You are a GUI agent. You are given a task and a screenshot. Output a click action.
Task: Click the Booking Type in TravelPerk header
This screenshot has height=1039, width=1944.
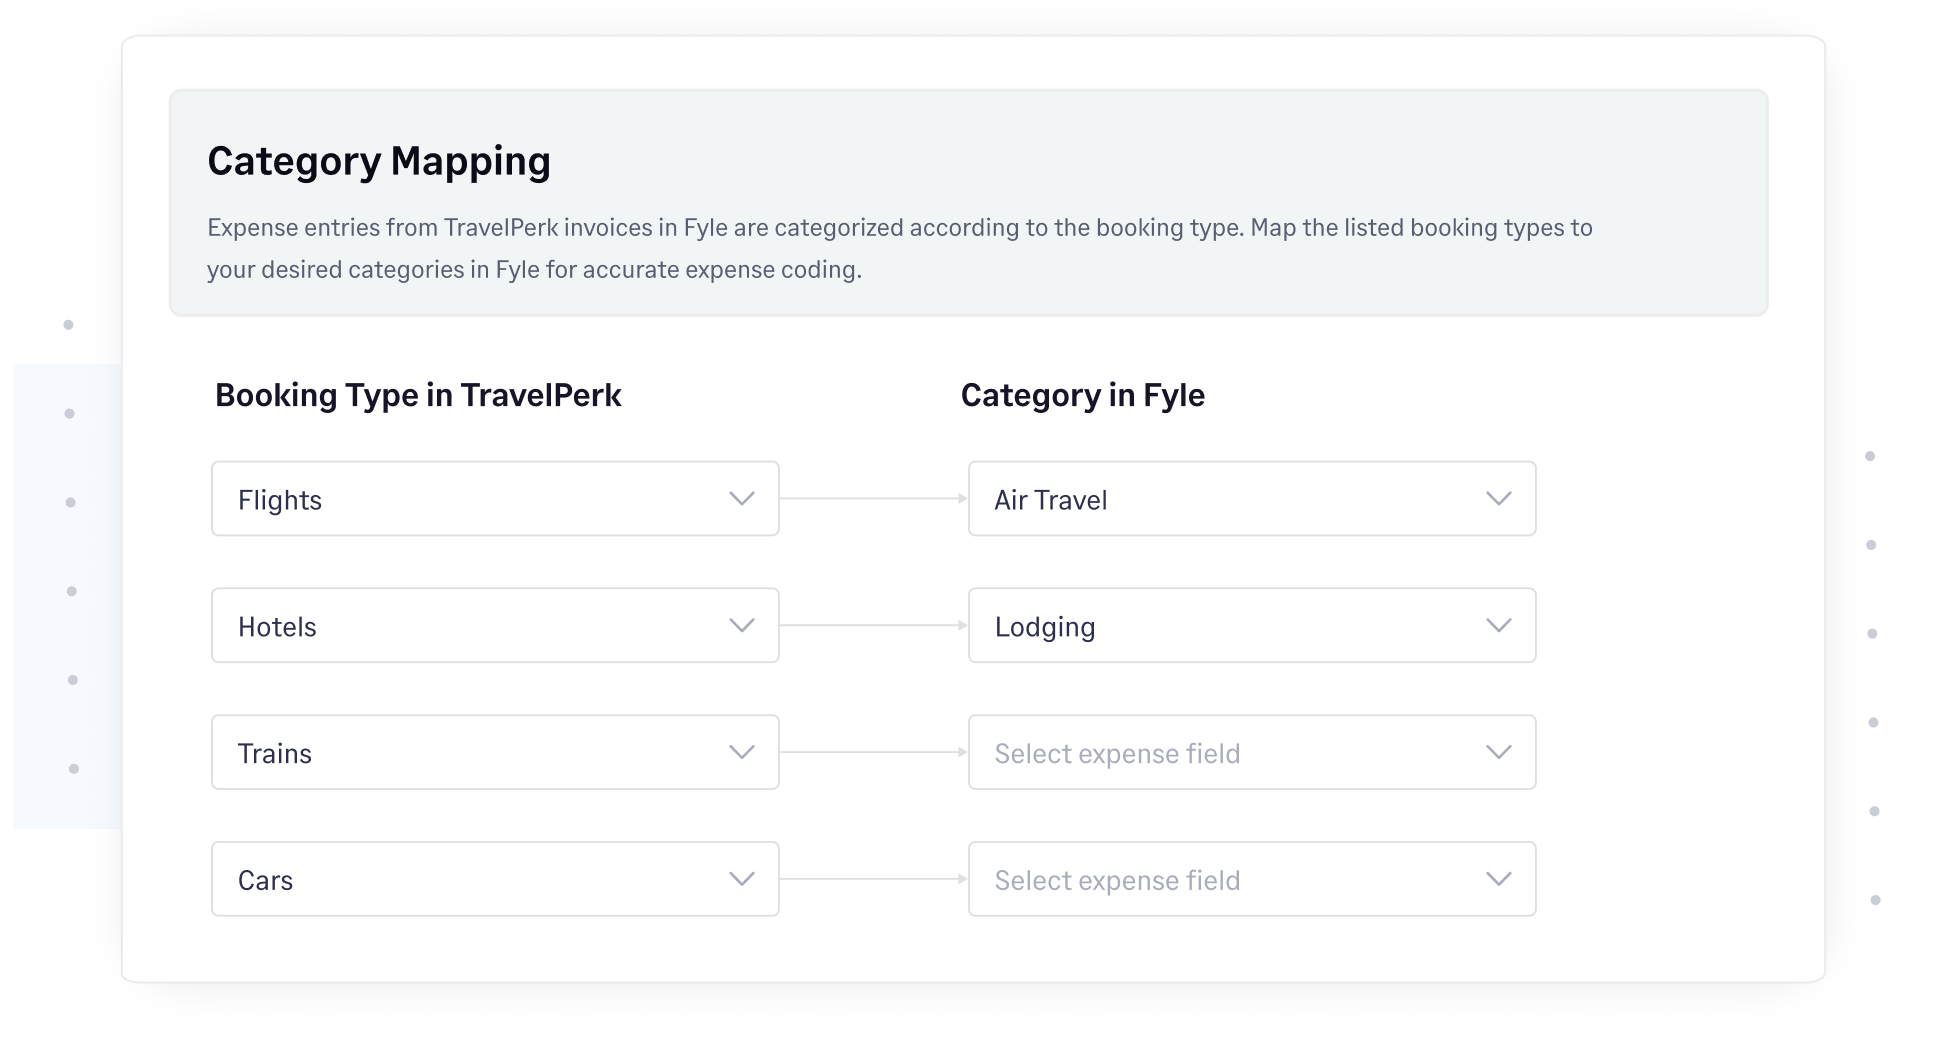point(418,396)
